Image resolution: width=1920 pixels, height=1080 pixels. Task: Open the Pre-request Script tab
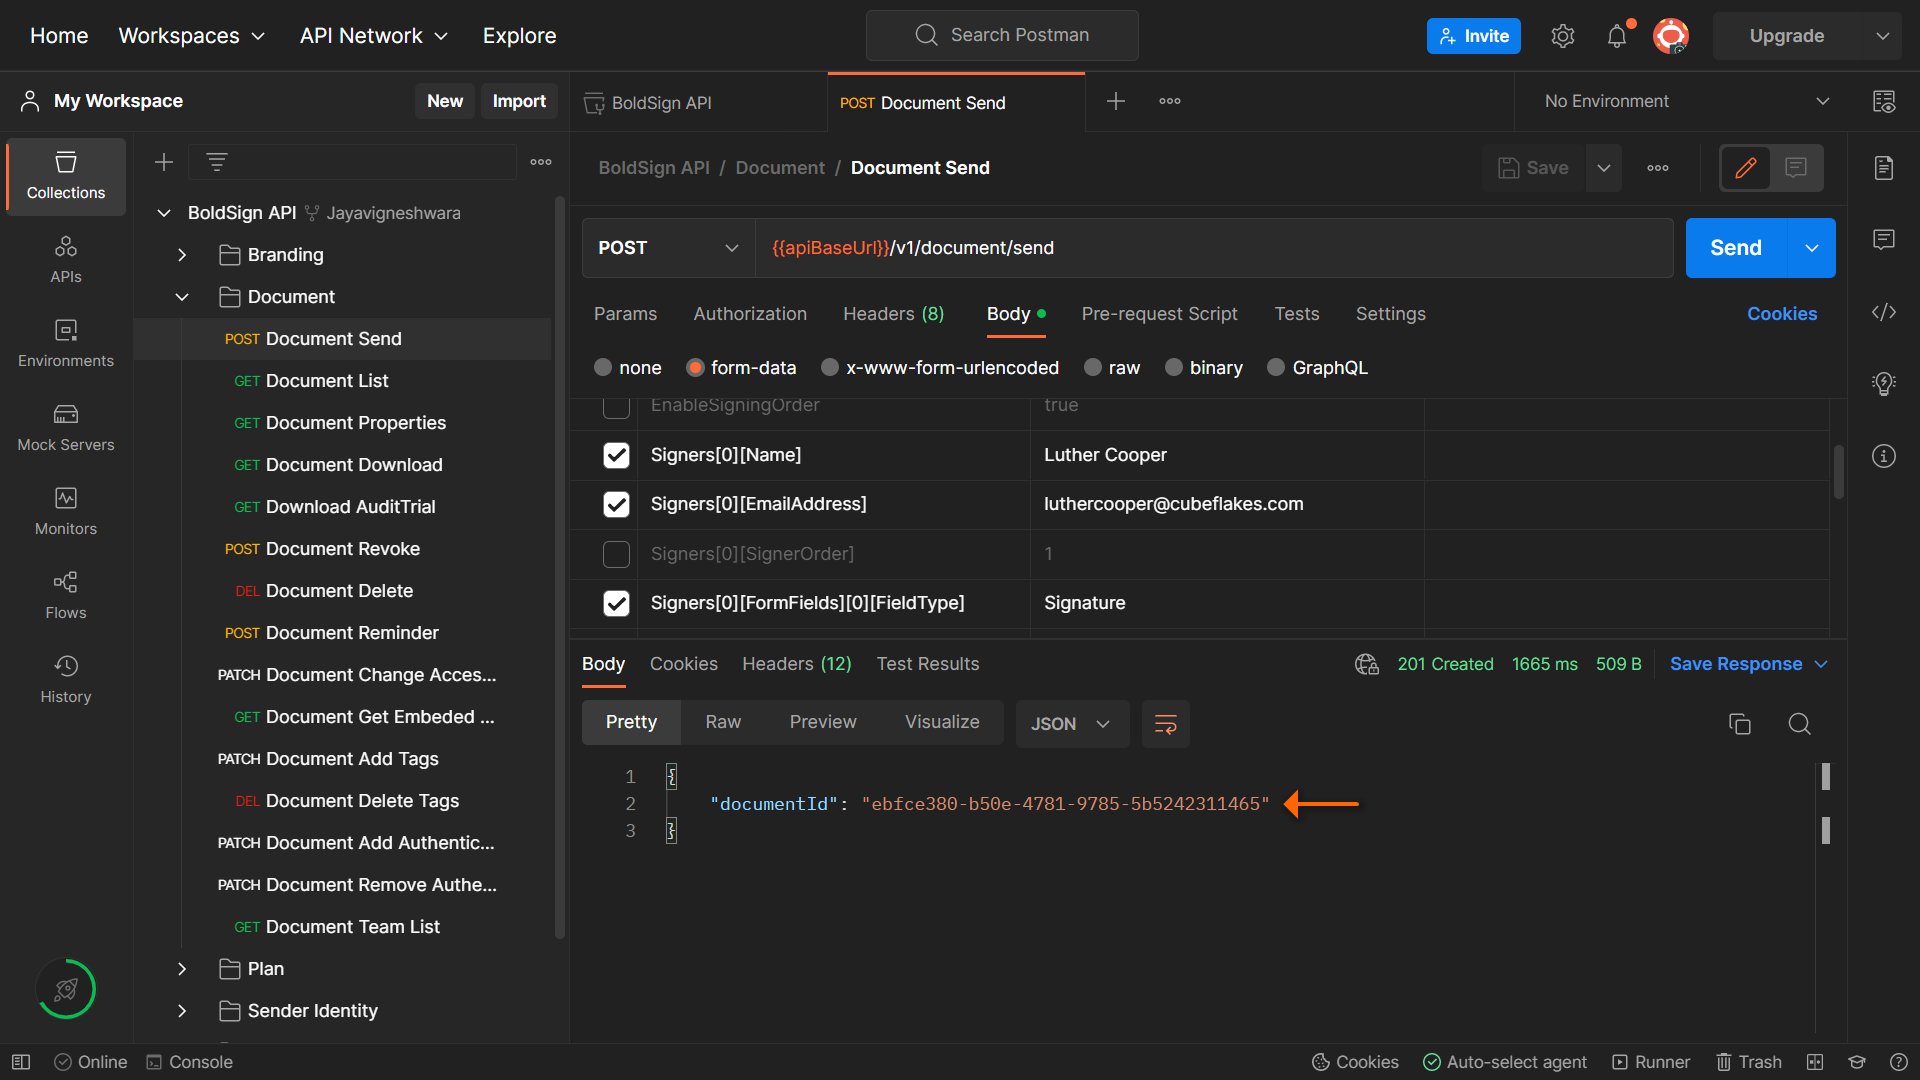1159,314
